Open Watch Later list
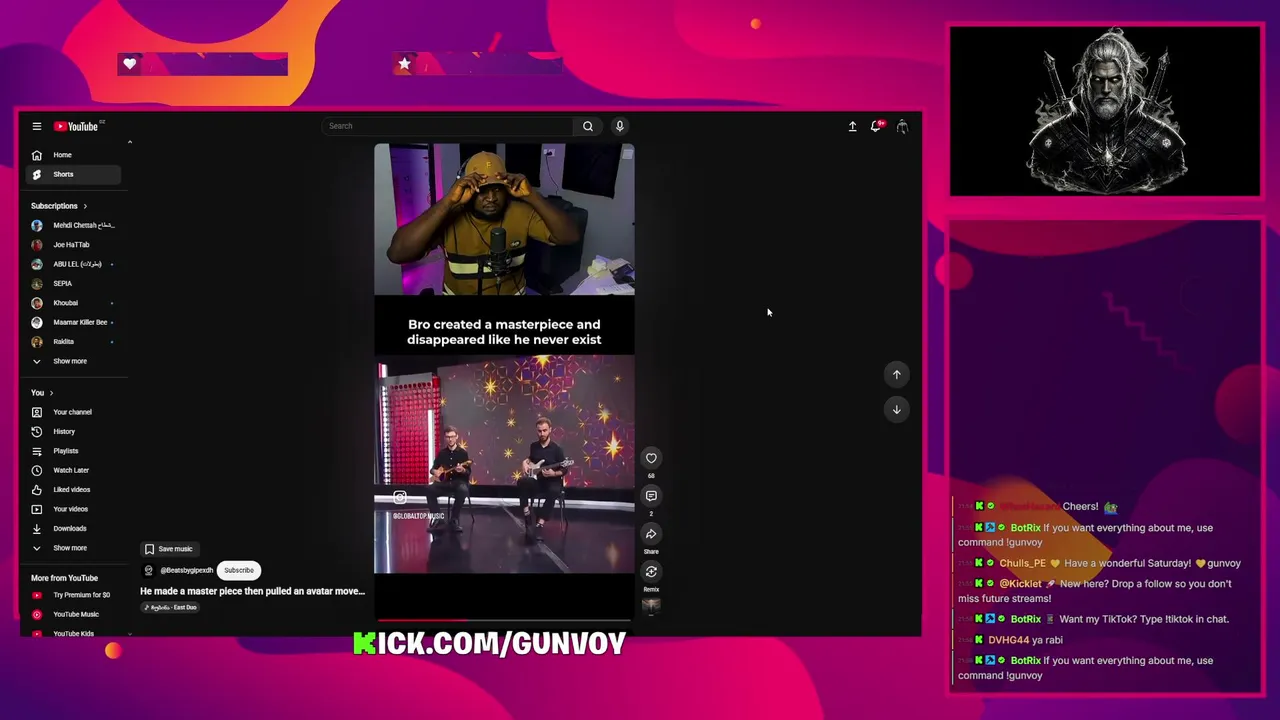1280x720 pixels. (75, 470)
